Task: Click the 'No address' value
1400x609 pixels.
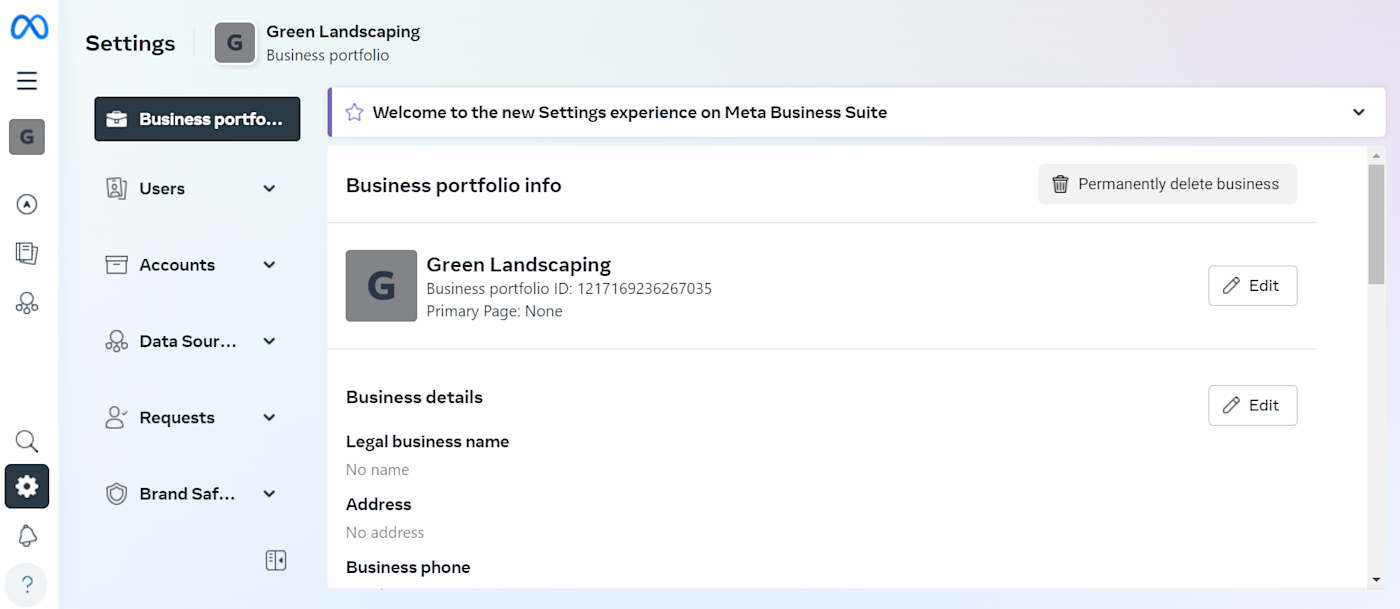Action: coord(385,532)
